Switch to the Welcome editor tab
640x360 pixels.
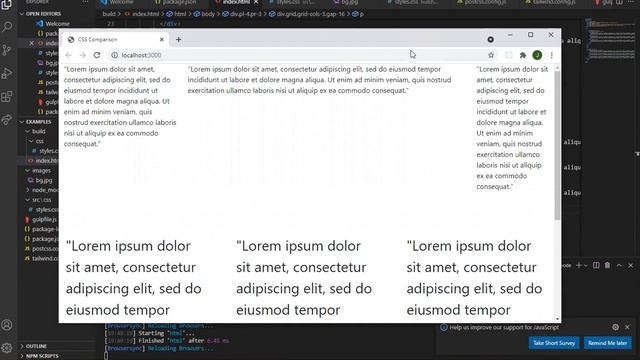point(117,2)
